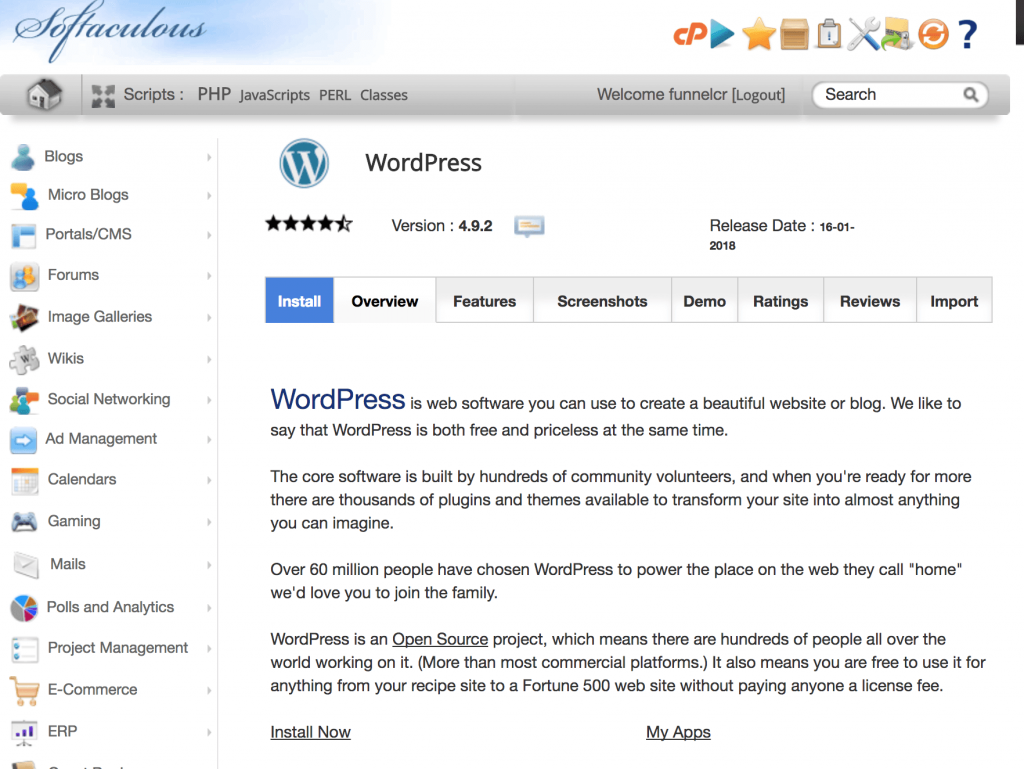Click the Portals/CMS category icon
This screenshot has width=1024, height=769.
click(24, 236)
